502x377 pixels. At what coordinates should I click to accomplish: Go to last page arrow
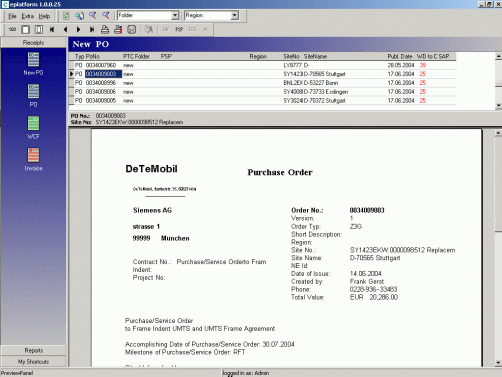tap(92, 30)
